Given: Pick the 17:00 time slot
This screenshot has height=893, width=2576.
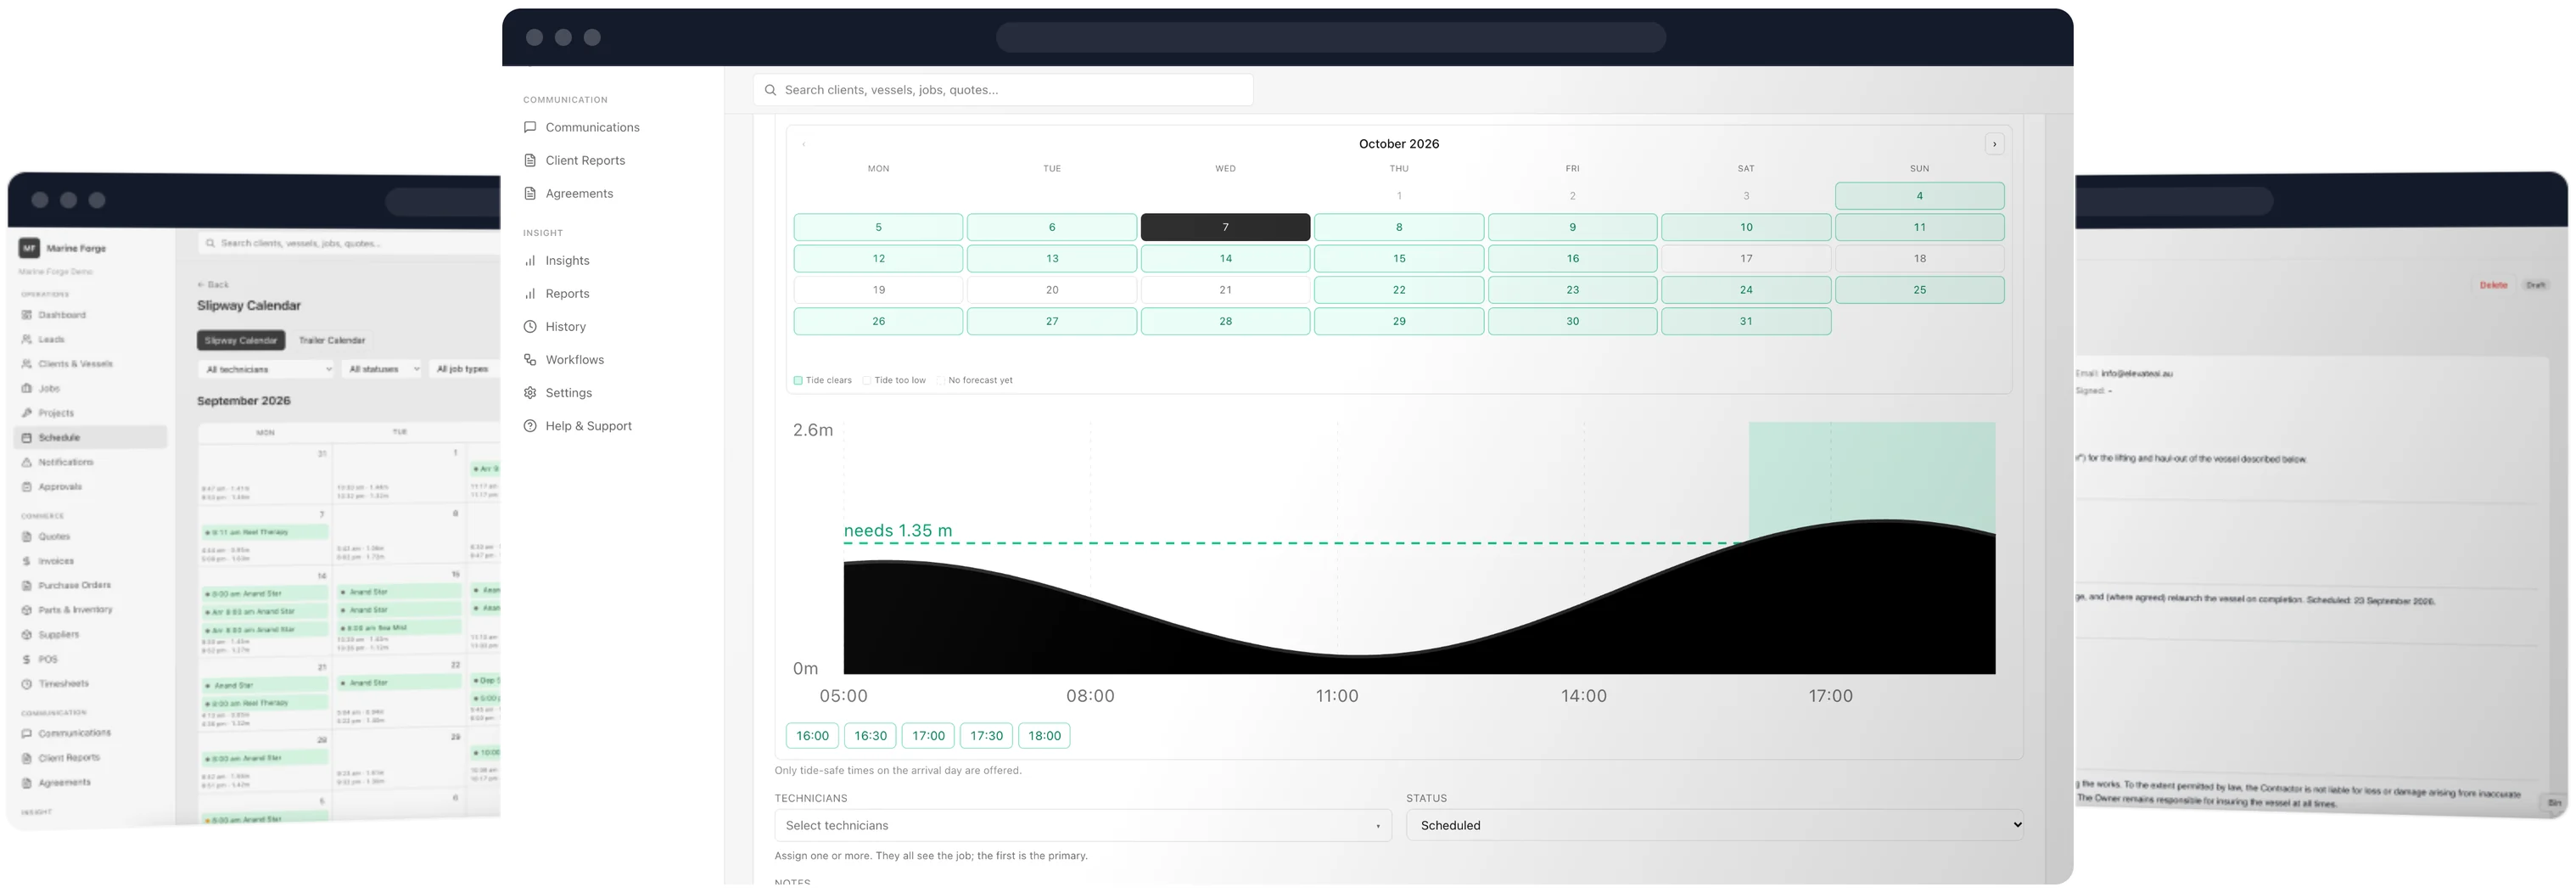Looking at the screenshot, I should tap(928, 735).
